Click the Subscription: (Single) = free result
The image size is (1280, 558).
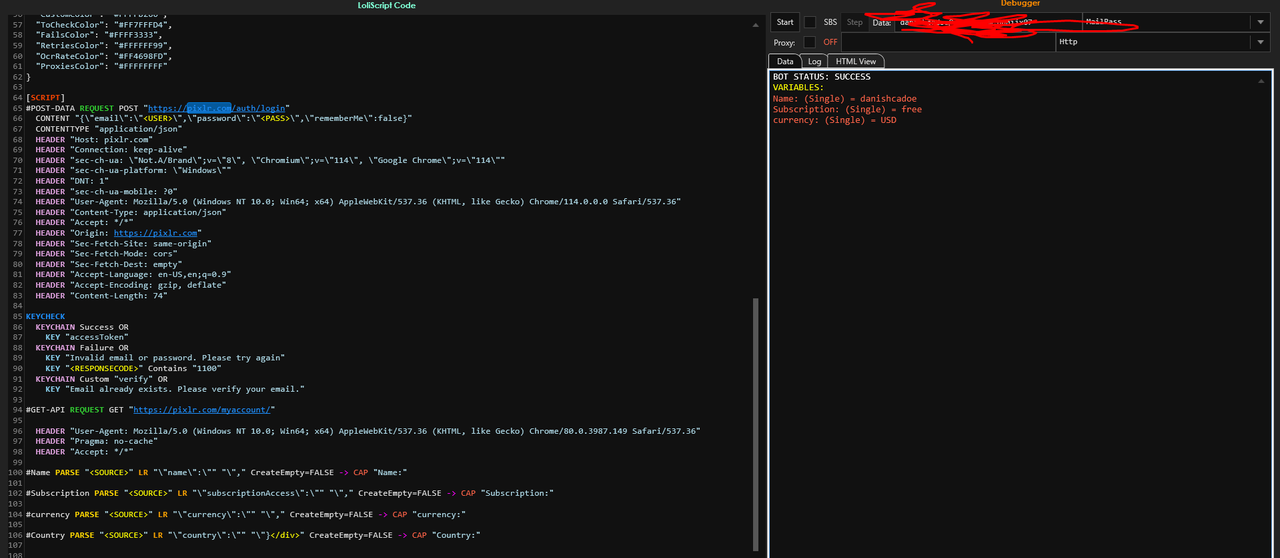[848, 109]
